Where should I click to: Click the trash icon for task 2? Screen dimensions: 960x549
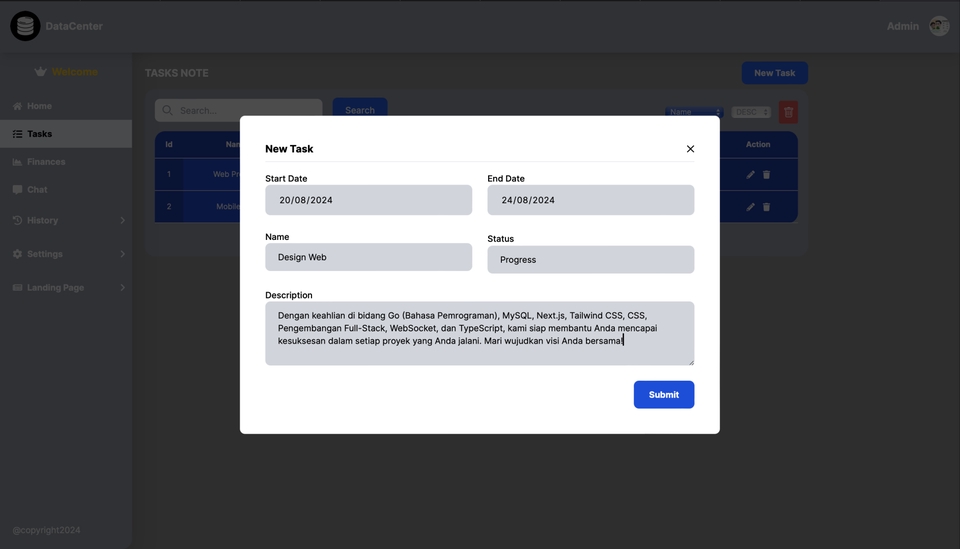point(767,207)
